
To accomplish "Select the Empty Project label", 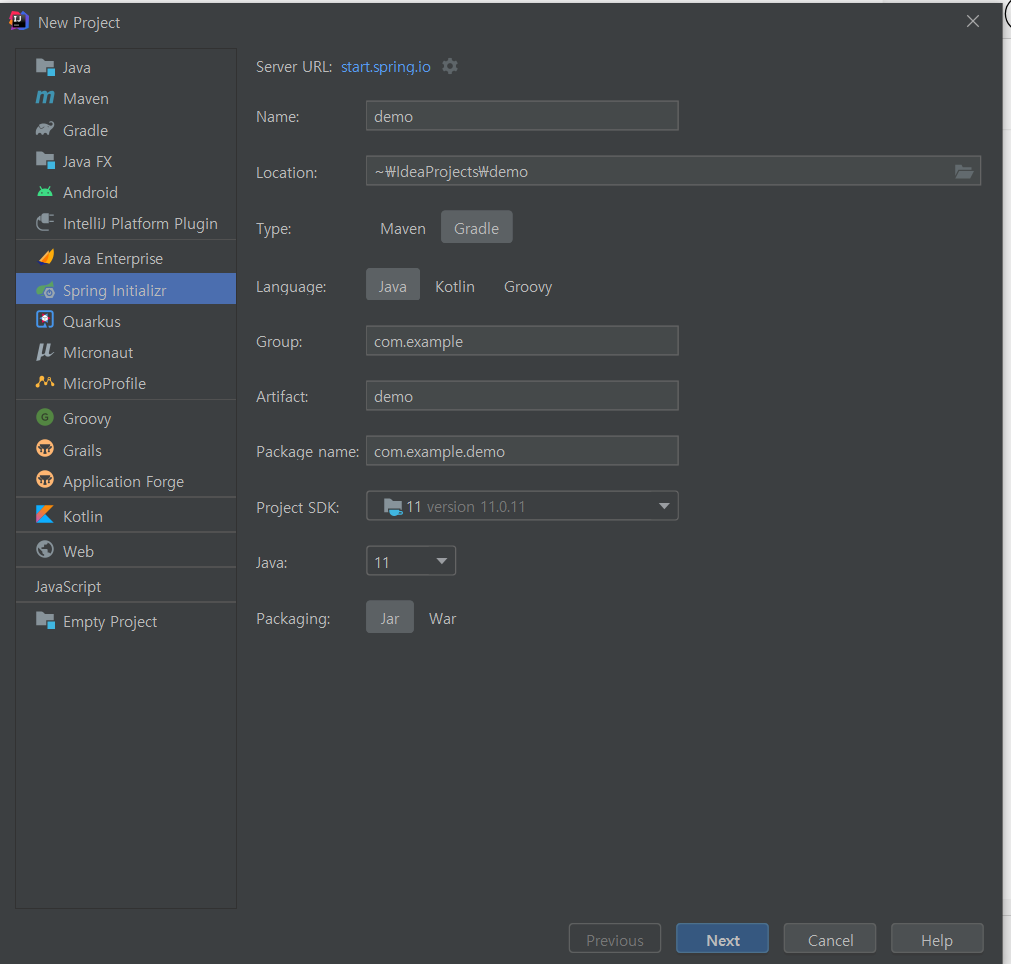I will click(x=110, y=622).
